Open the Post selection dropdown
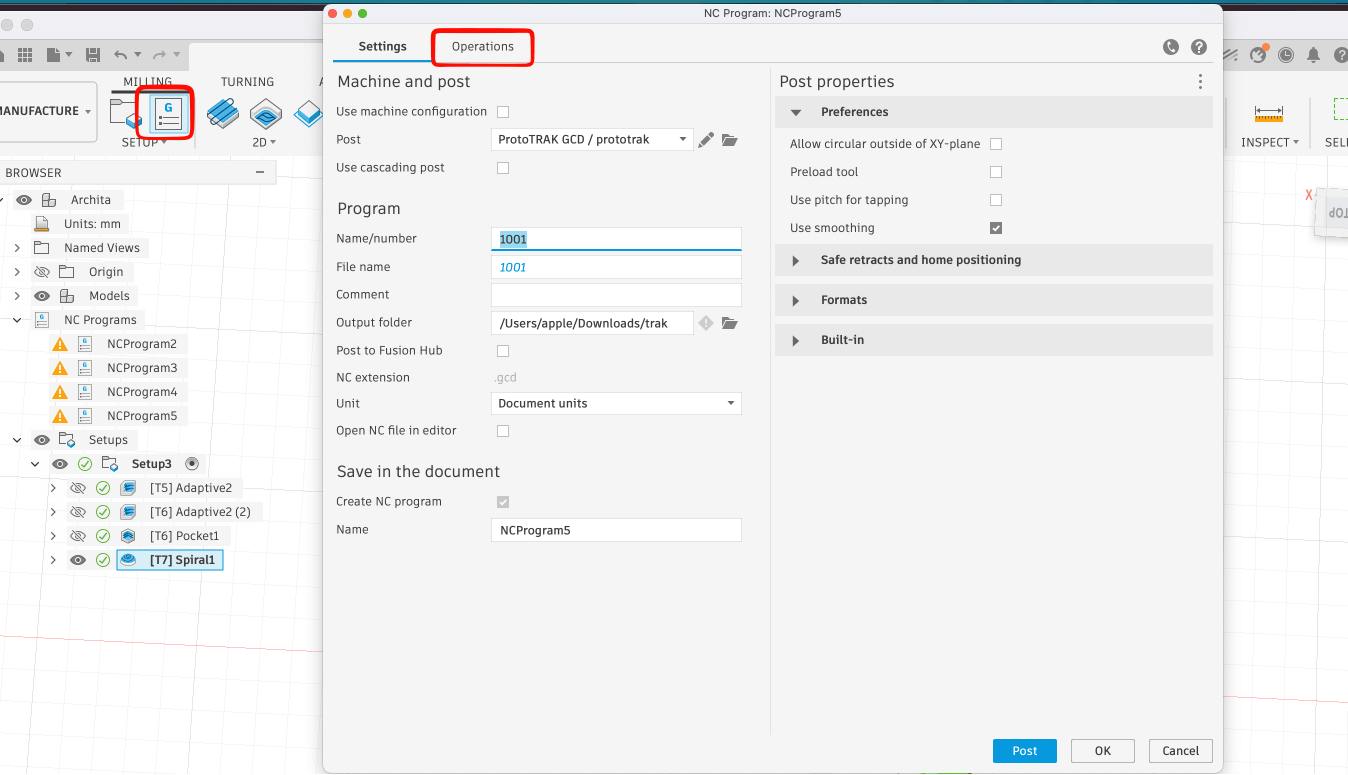This screenshot has width=1348, height=775. [592, 140]
